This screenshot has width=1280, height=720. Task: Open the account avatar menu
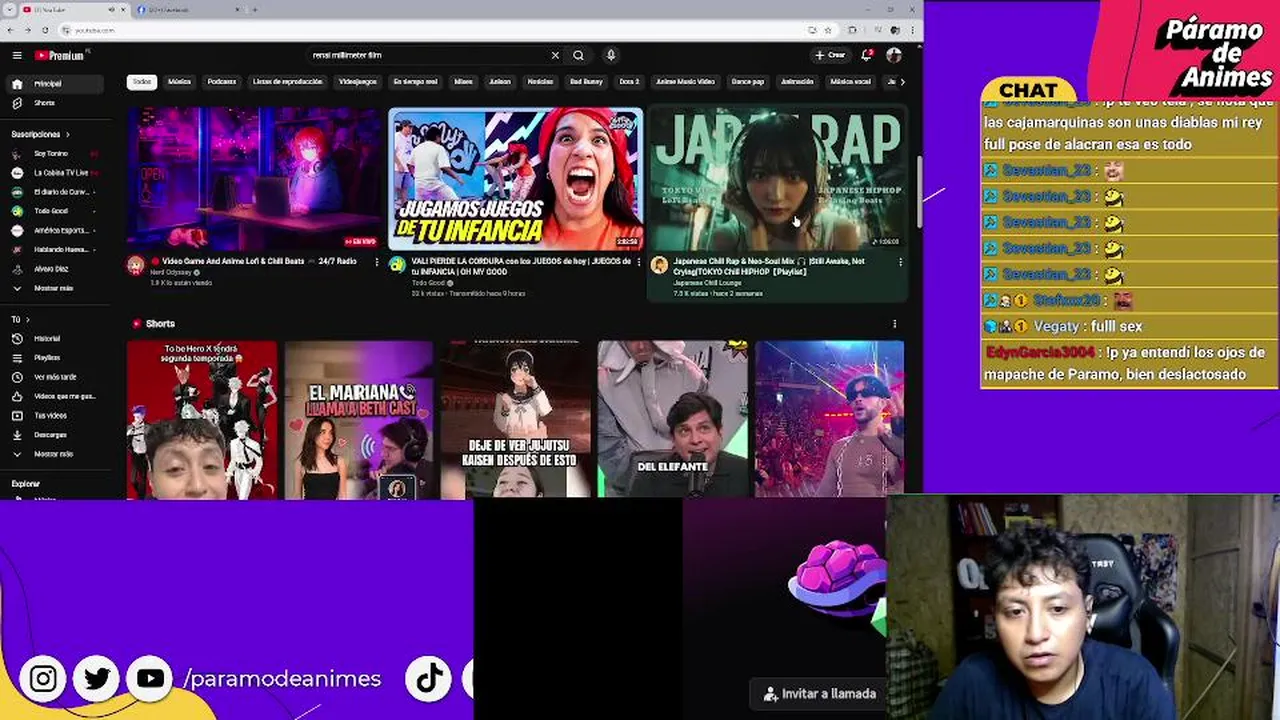tap(894, 55)
